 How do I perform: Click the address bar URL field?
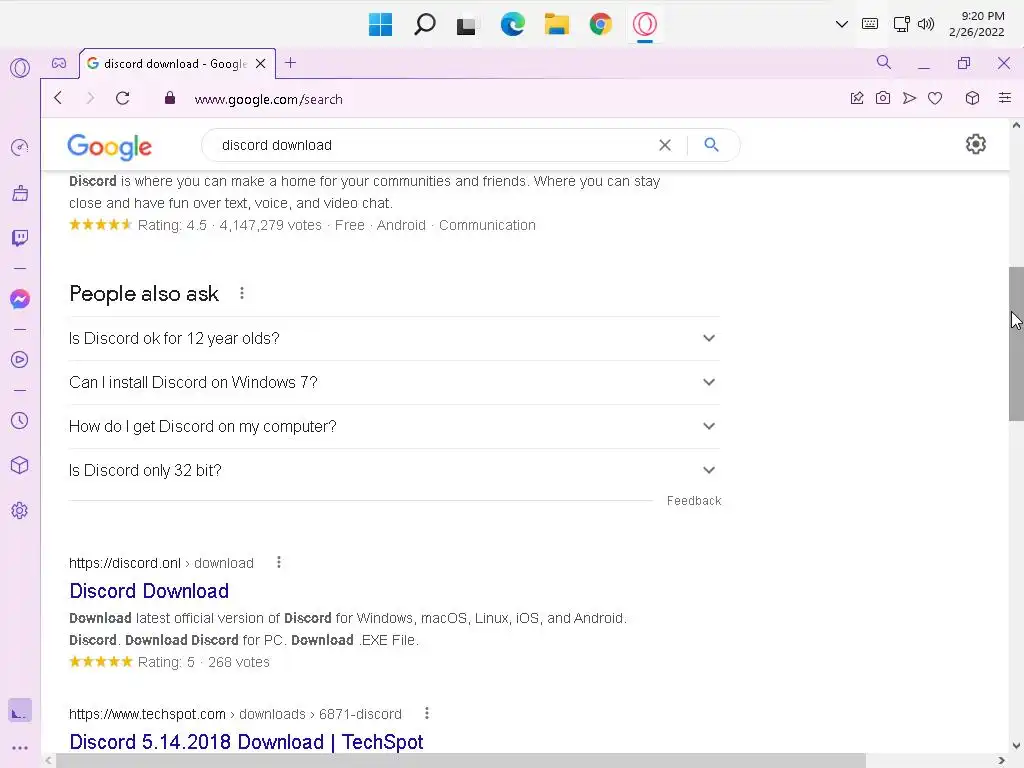pos(268,99)
